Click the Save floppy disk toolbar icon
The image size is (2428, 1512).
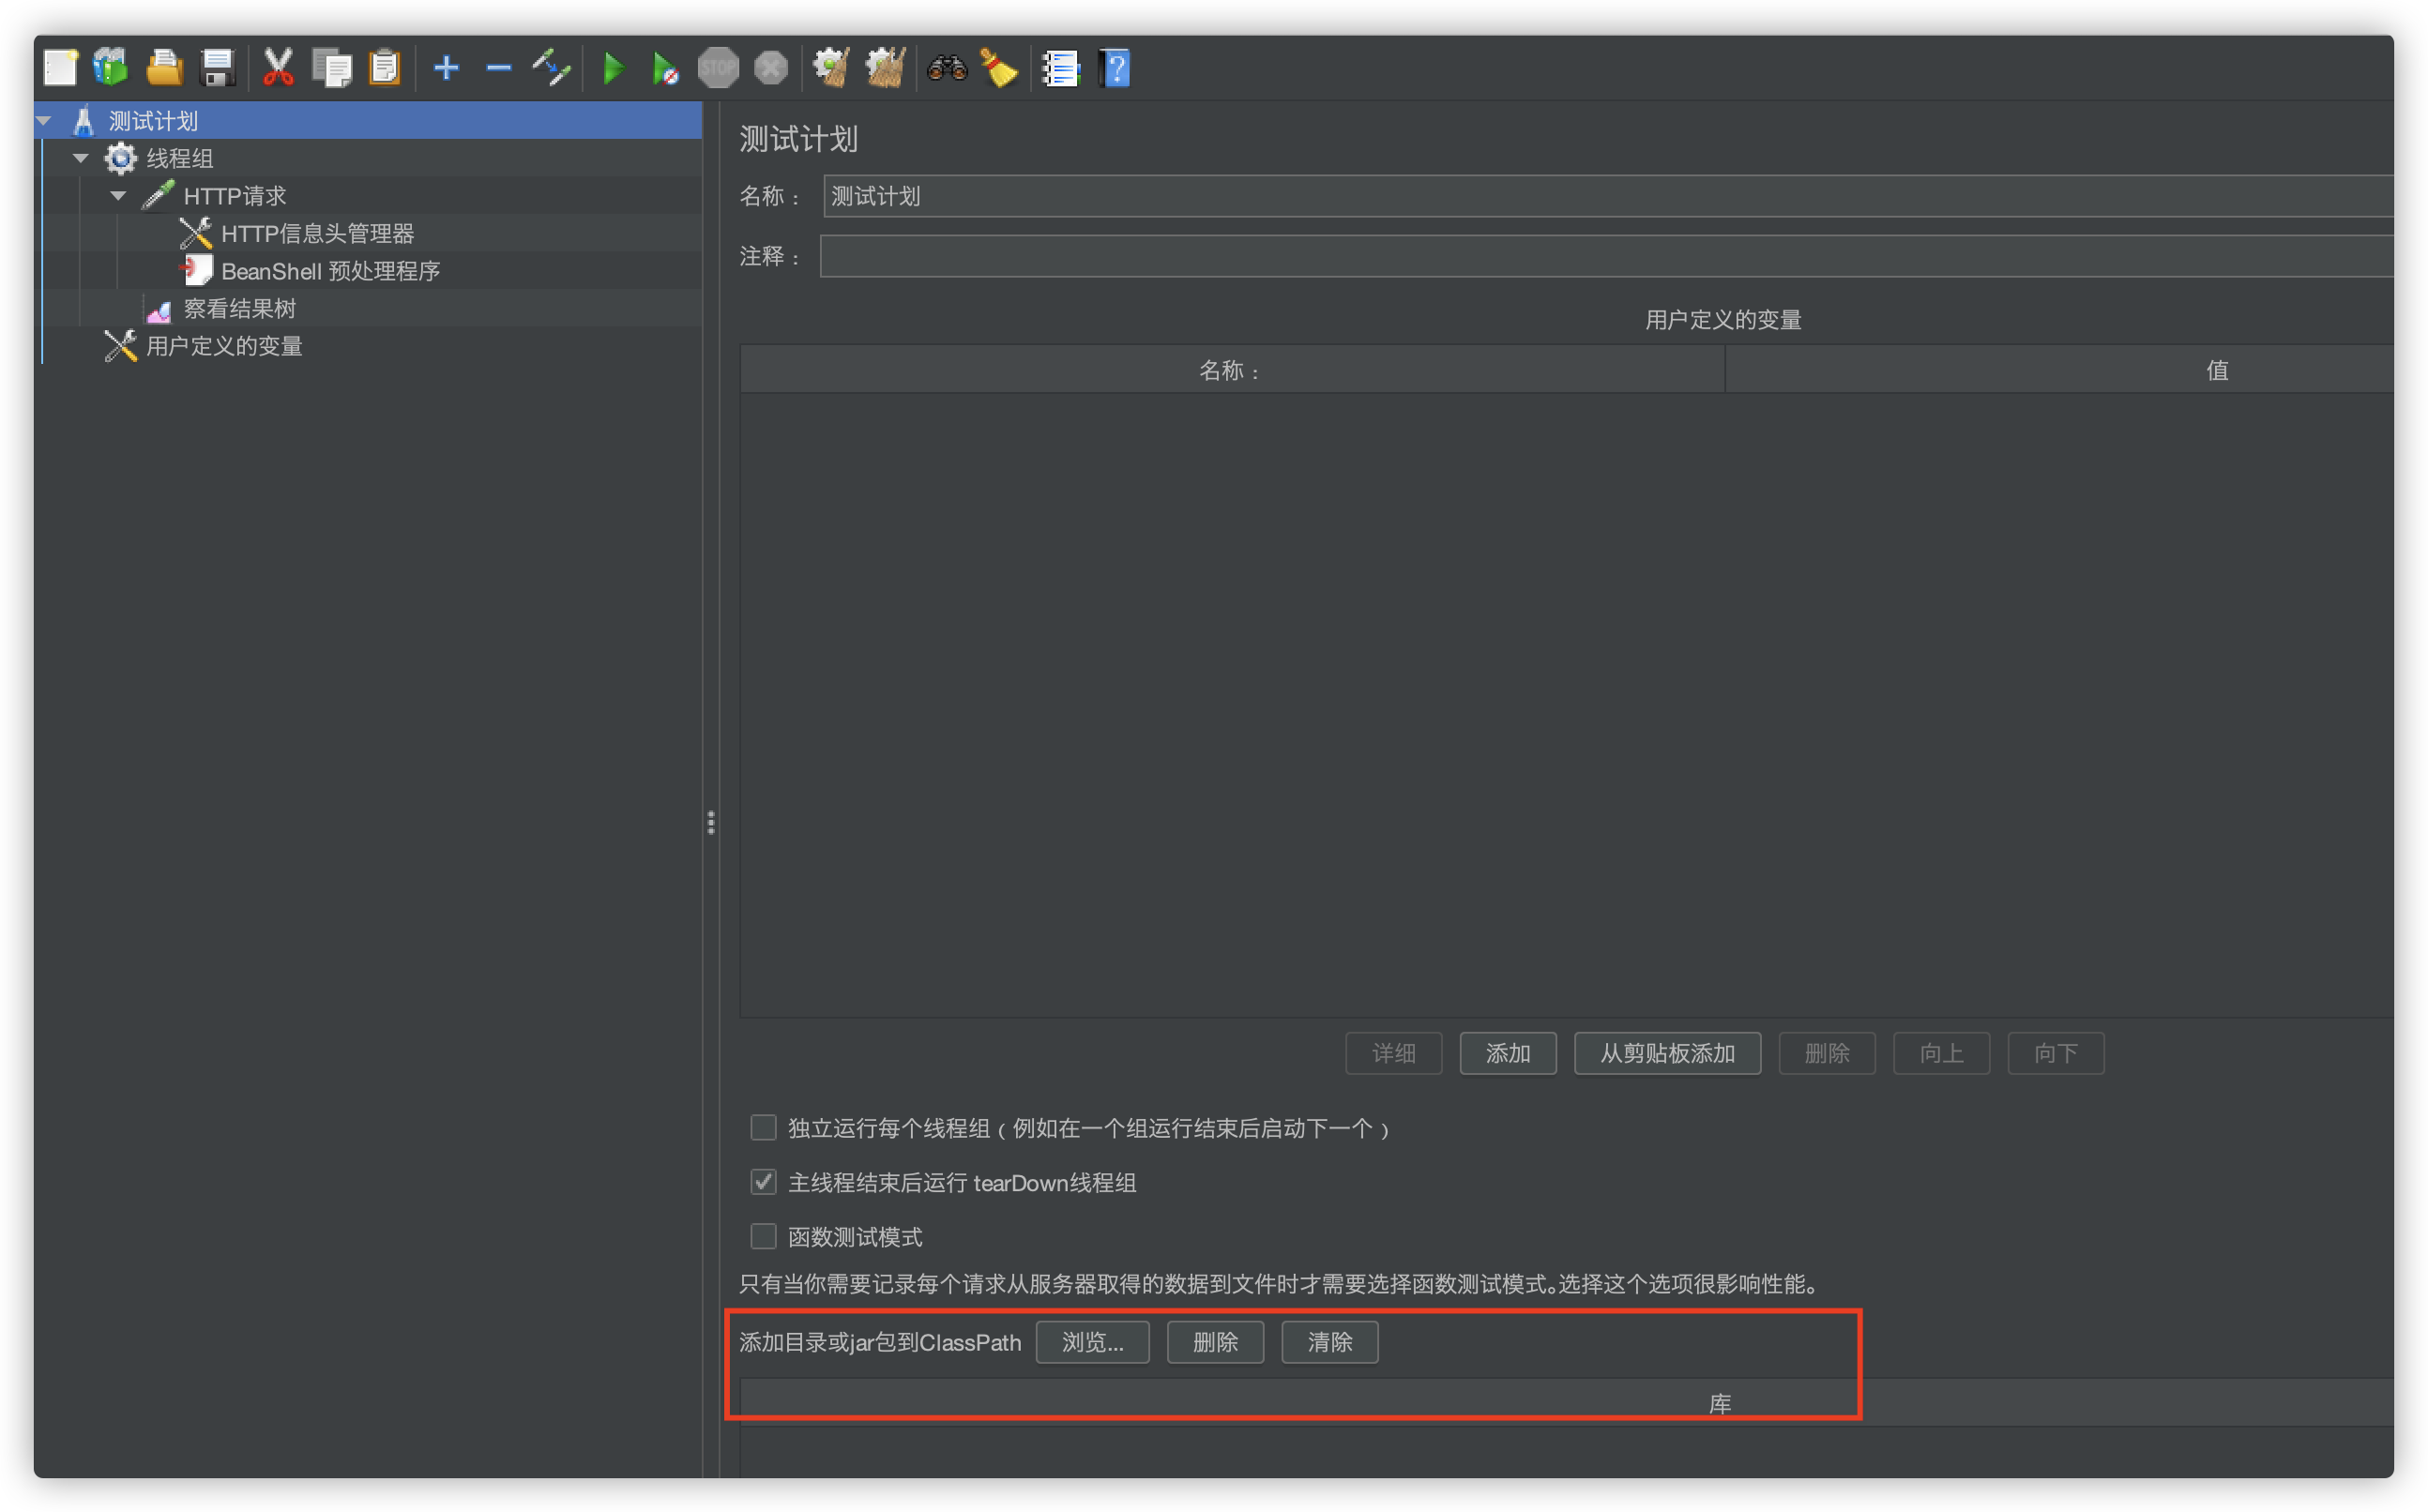217,68
